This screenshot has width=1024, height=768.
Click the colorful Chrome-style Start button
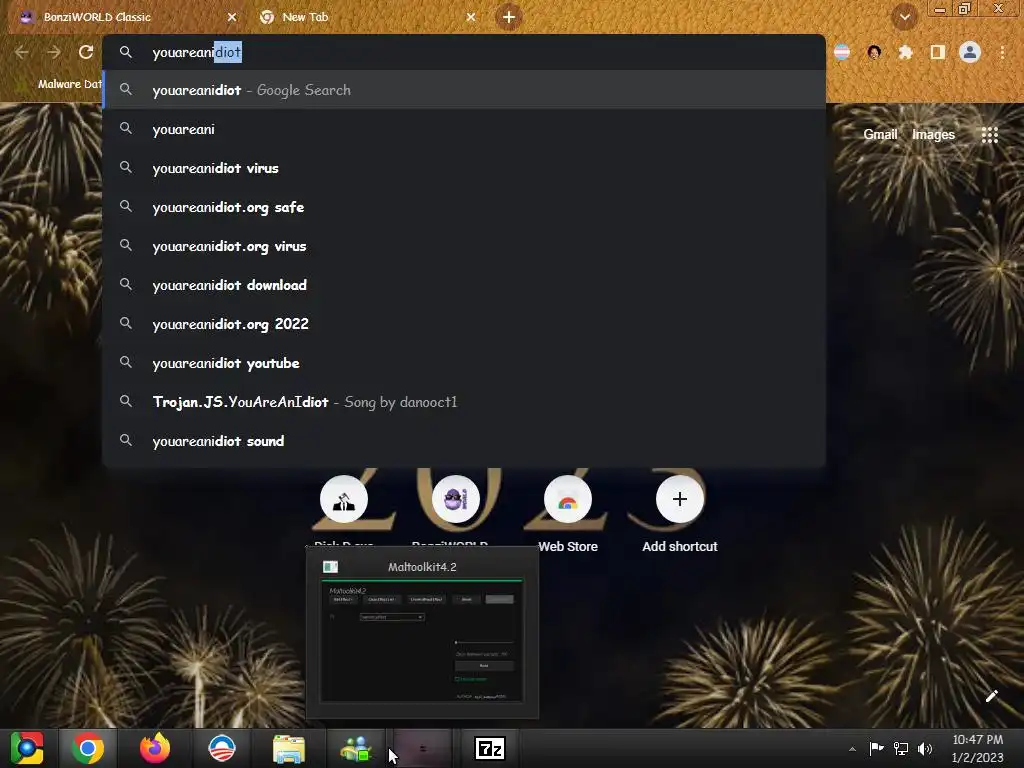click(27, 748)
